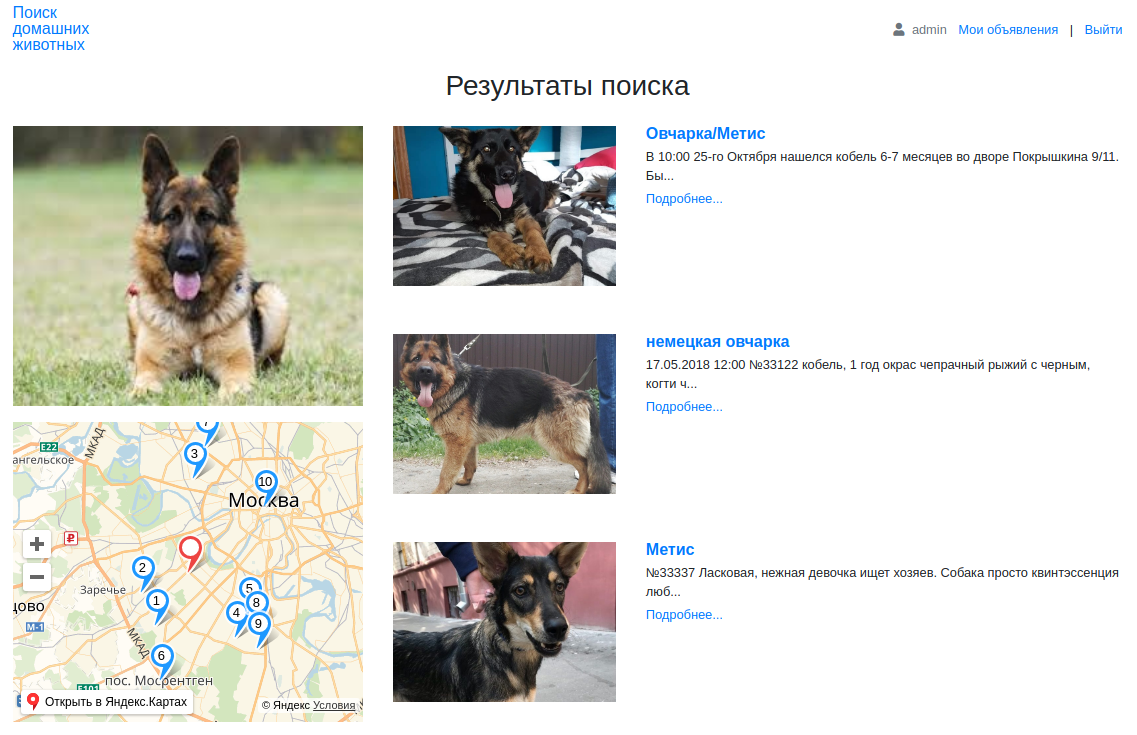The width and height of the screenshot is (1137, 735).
Task: Click the Овчарка/Метис dog photo thumbnail
Action: pos(504,206)
